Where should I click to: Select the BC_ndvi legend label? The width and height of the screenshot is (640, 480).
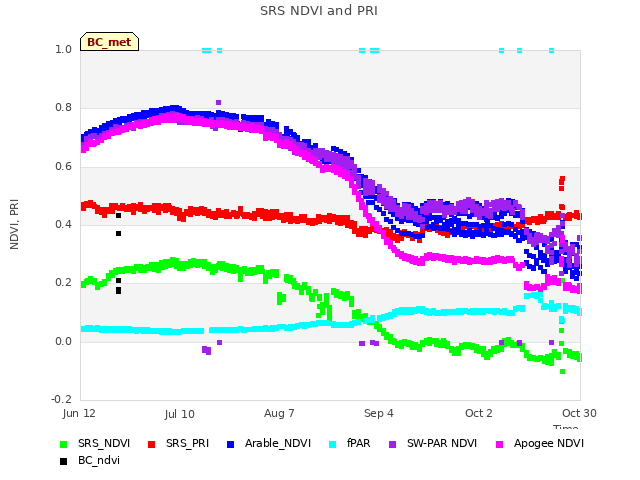click(x=99, y=460)
